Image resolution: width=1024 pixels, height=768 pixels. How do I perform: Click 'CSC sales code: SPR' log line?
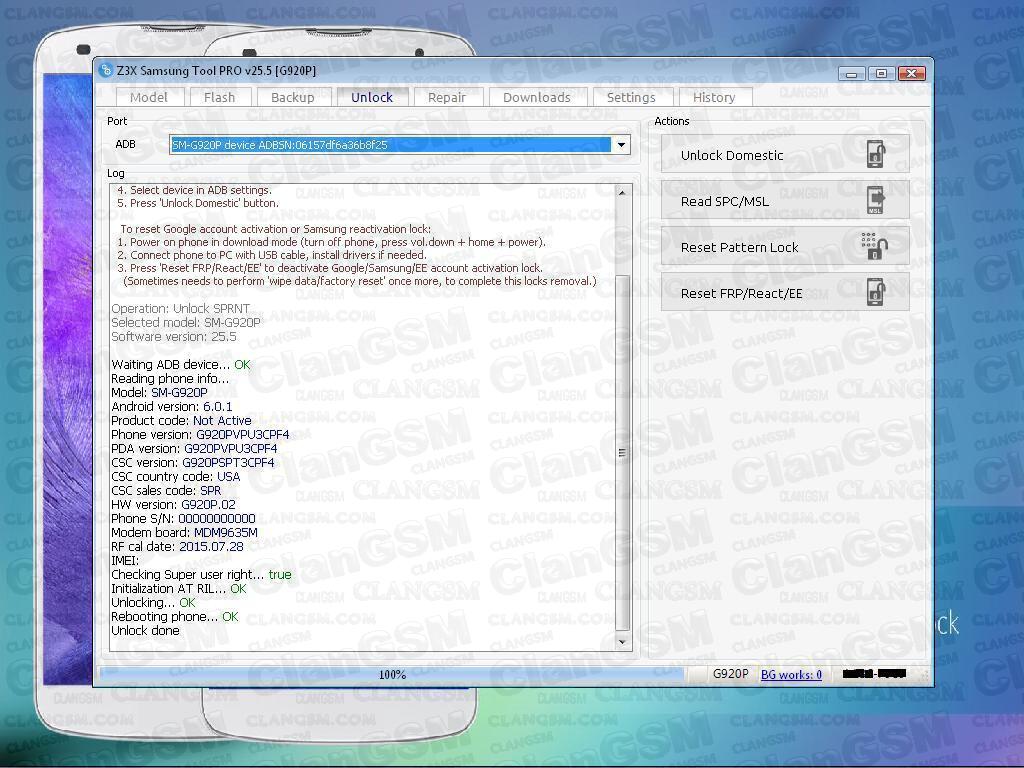click(x=166, y=490)
